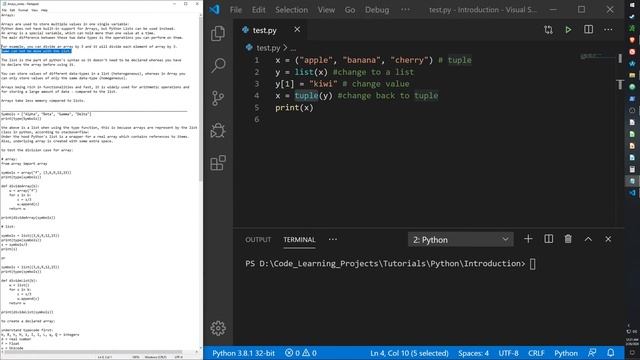Close the terminal panel

[x=608, y=239]
